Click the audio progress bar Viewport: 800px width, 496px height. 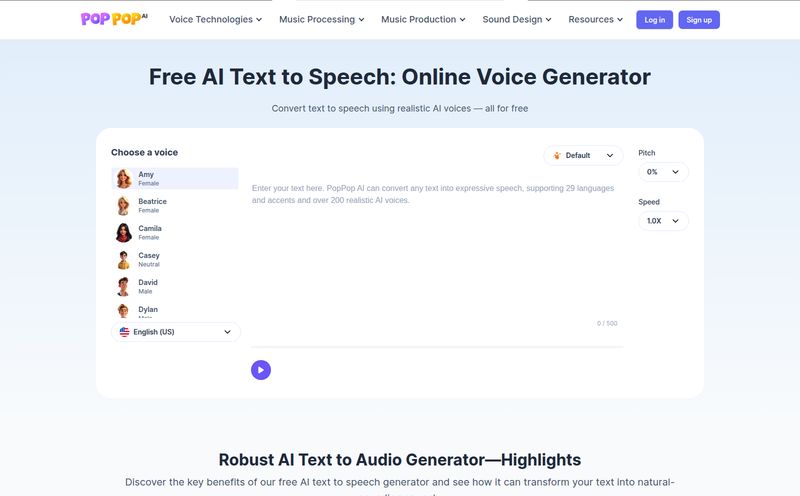pyautogui.click(x=437, y=347)
